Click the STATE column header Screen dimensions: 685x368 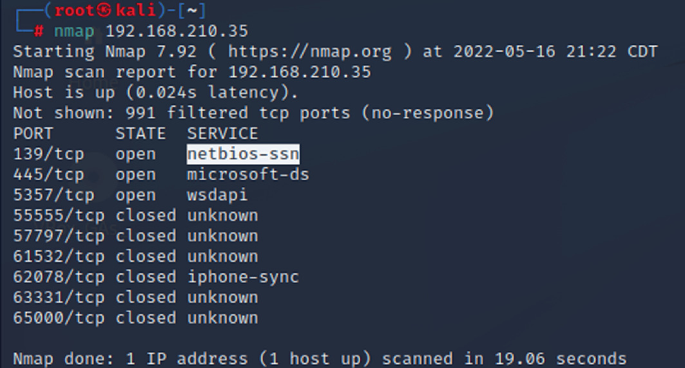point(141,133)
